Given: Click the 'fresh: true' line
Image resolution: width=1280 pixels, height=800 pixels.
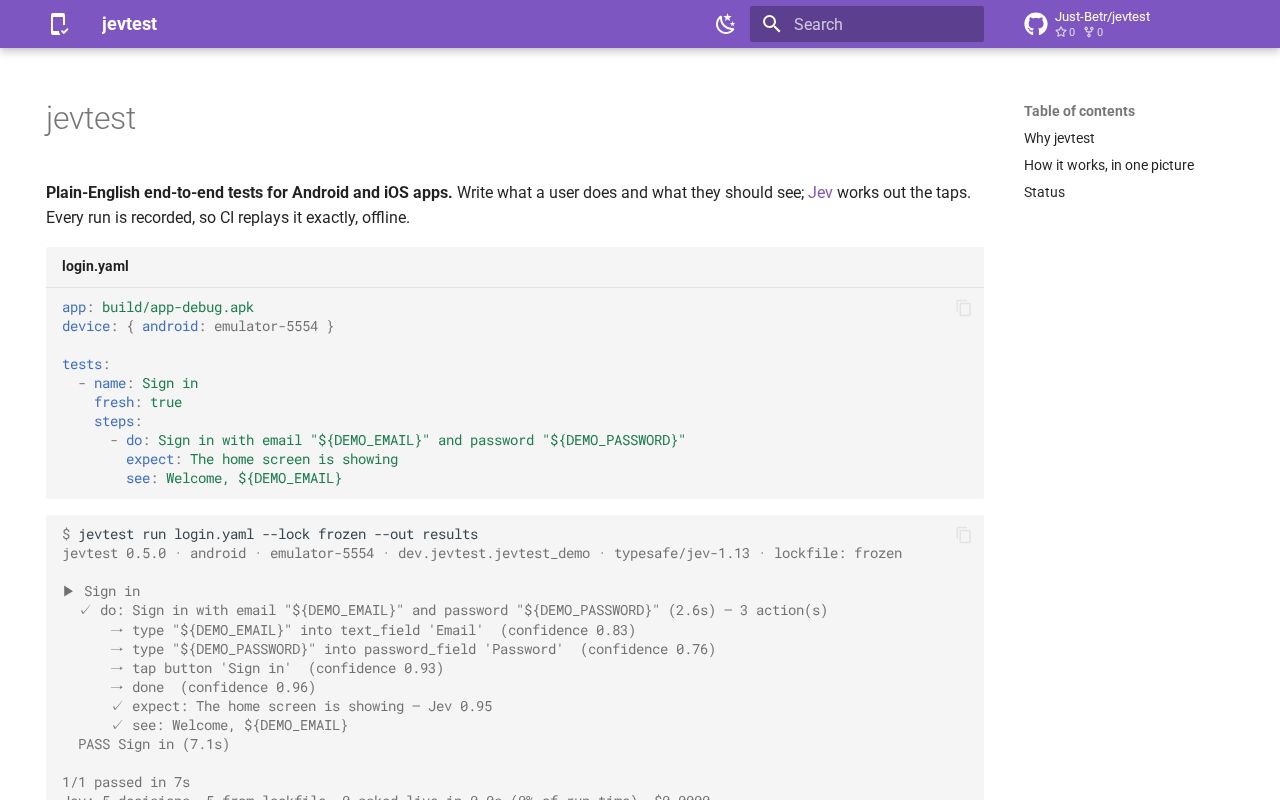Looking at the screenshot, I should 138,402.
